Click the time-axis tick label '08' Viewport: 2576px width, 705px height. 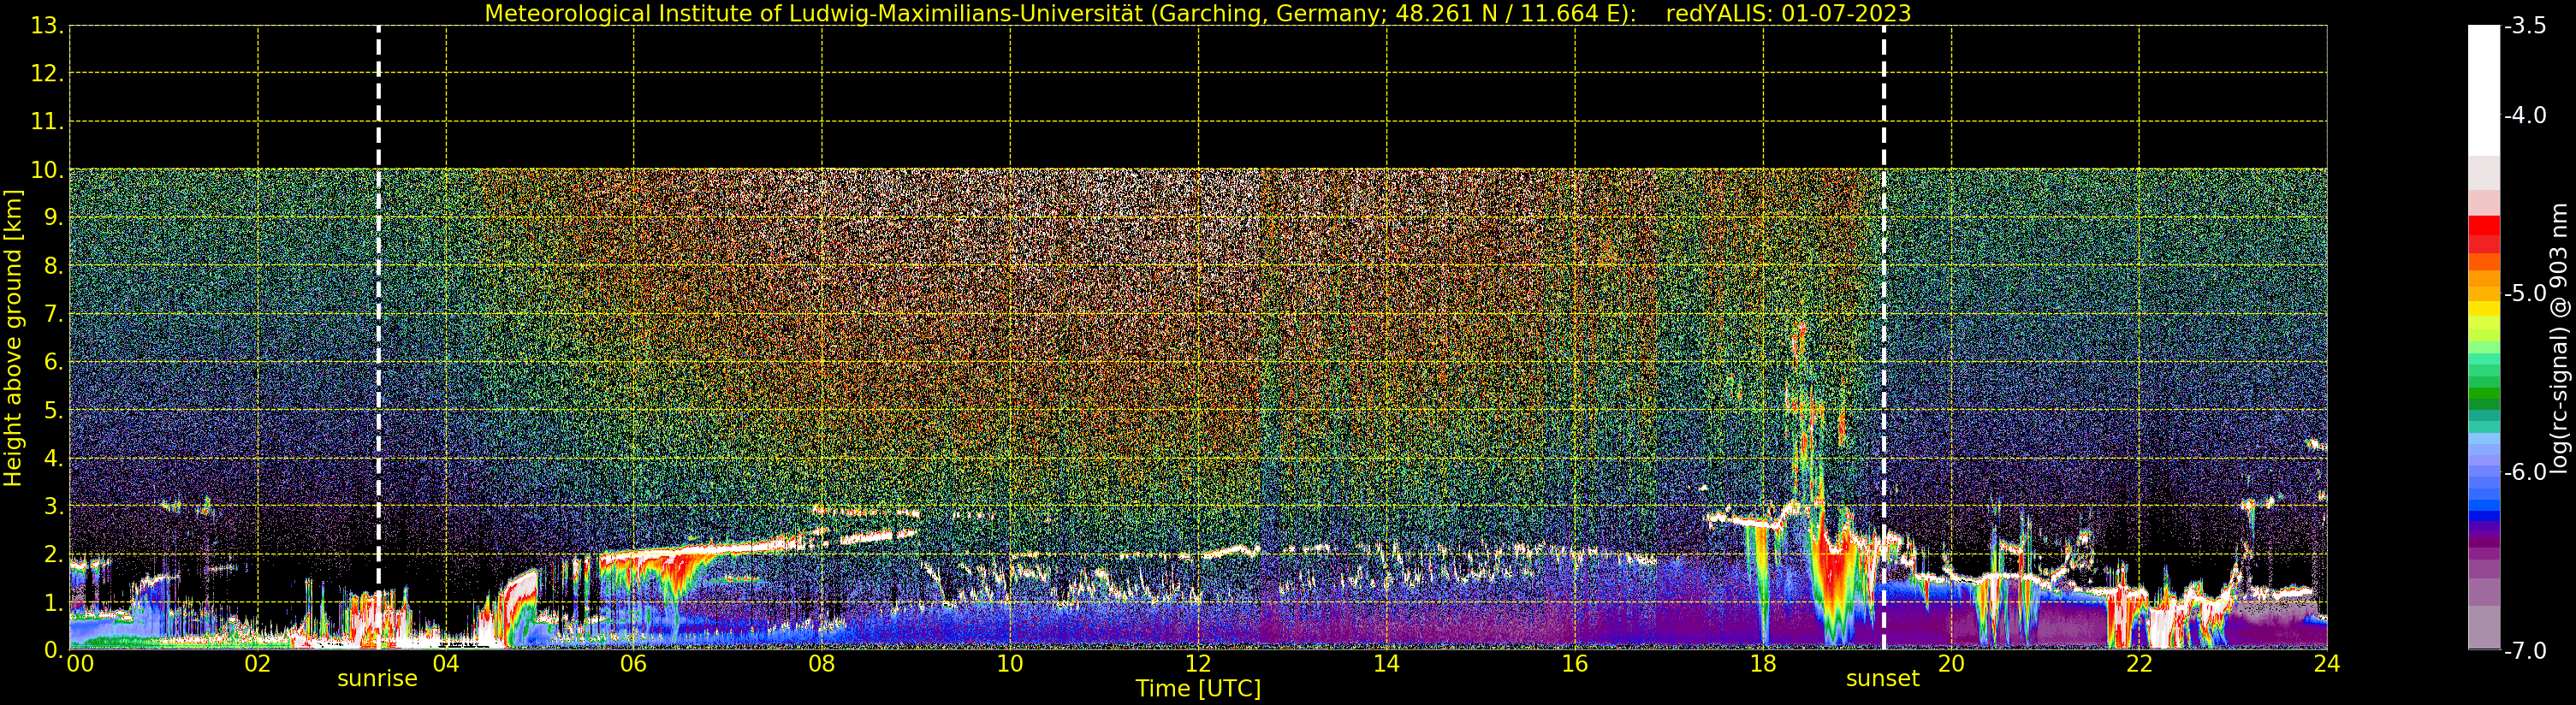click(821, 664)
